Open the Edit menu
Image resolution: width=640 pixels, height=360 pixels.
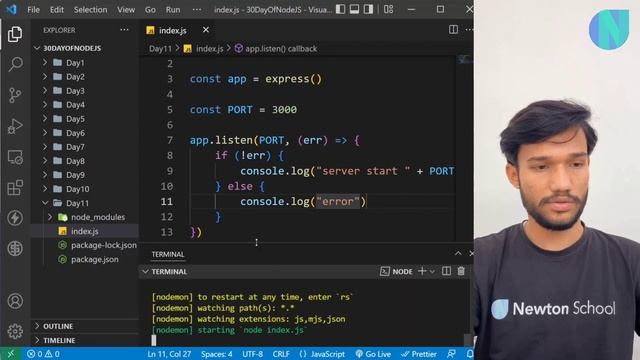tap(57, 9)
